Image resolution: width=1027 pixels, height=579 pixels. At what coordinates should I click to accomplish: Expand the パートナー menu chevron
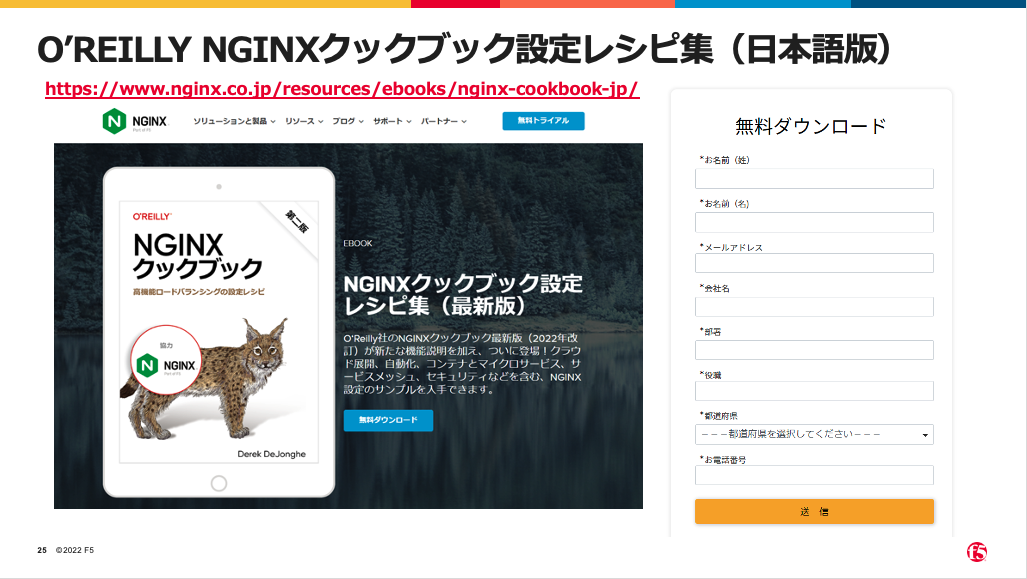464,121
